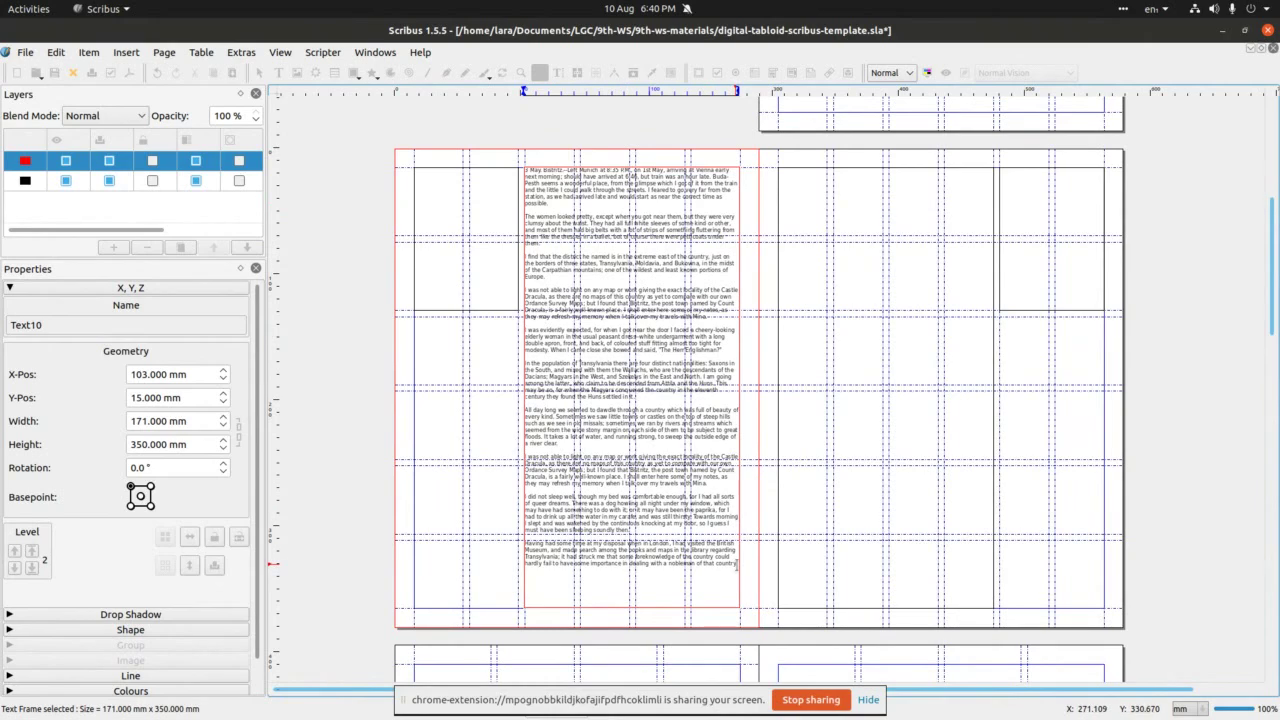Move layer down with arrow button
Image resolution: width=1280 pixels, height=720 pixels.
coord(247,247)
